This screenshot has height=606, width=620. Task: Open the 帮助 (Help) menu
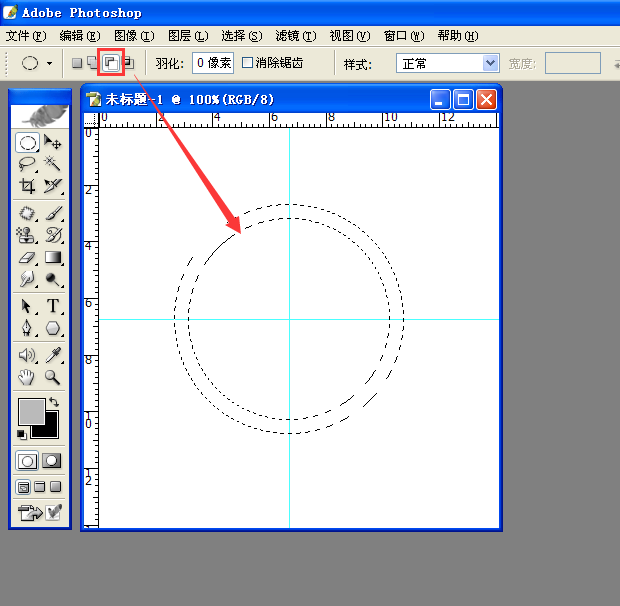(458, 36)
